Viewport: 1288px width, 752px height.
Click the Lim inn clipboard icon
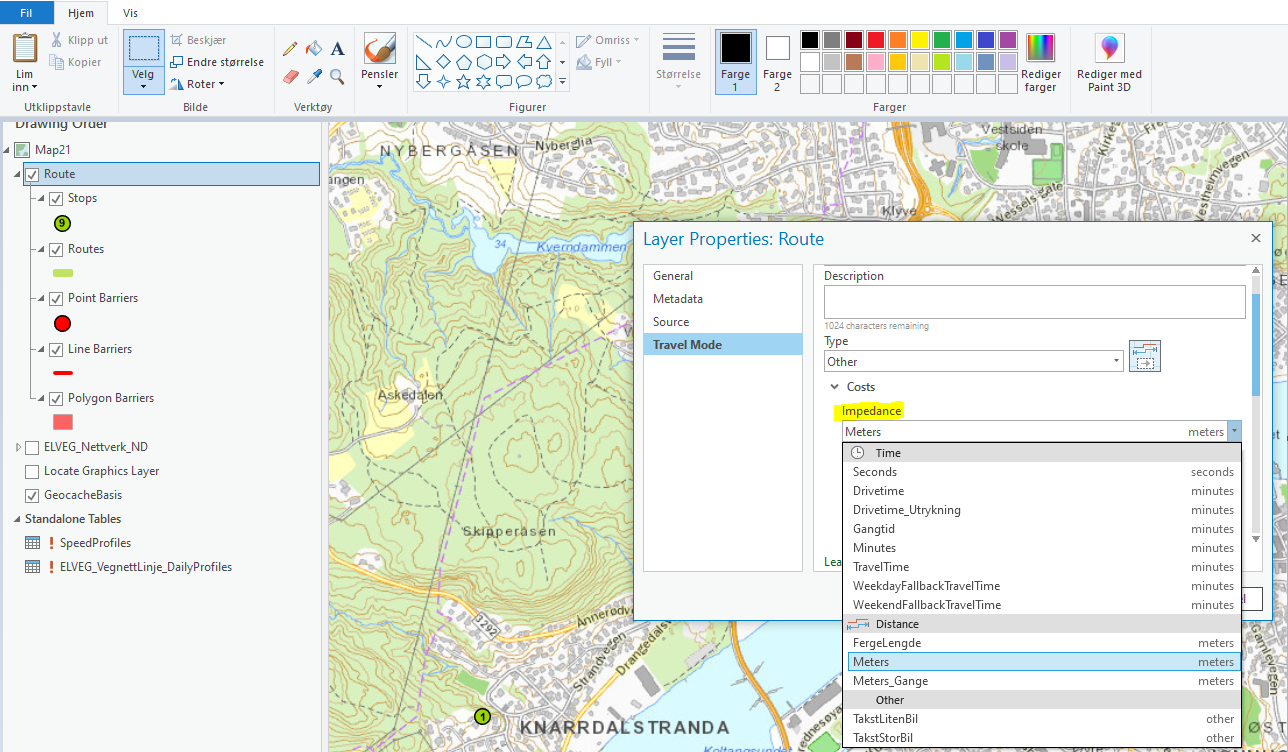click(x=25, y=48)
